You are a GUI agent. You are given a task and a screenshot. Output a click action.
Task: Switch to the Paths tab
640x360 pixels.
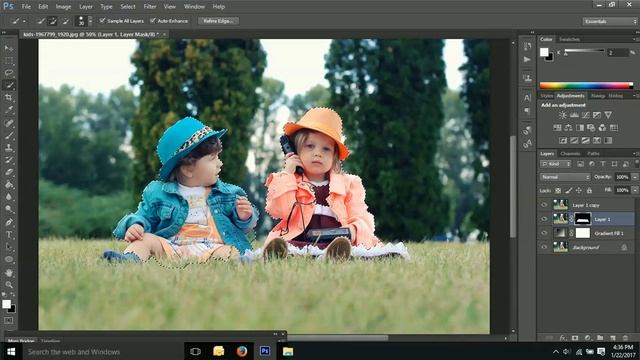pyautogui.click(x=593, y=153)
